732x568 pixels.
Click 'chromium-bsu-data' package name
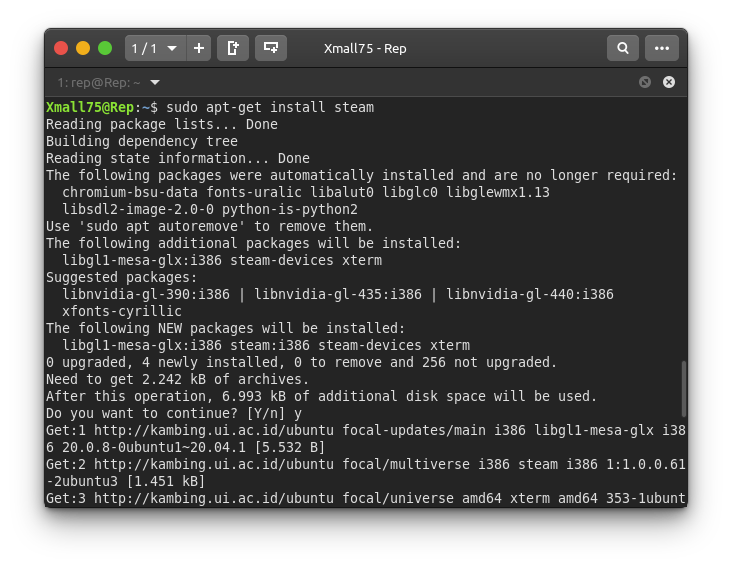[130, 192]
